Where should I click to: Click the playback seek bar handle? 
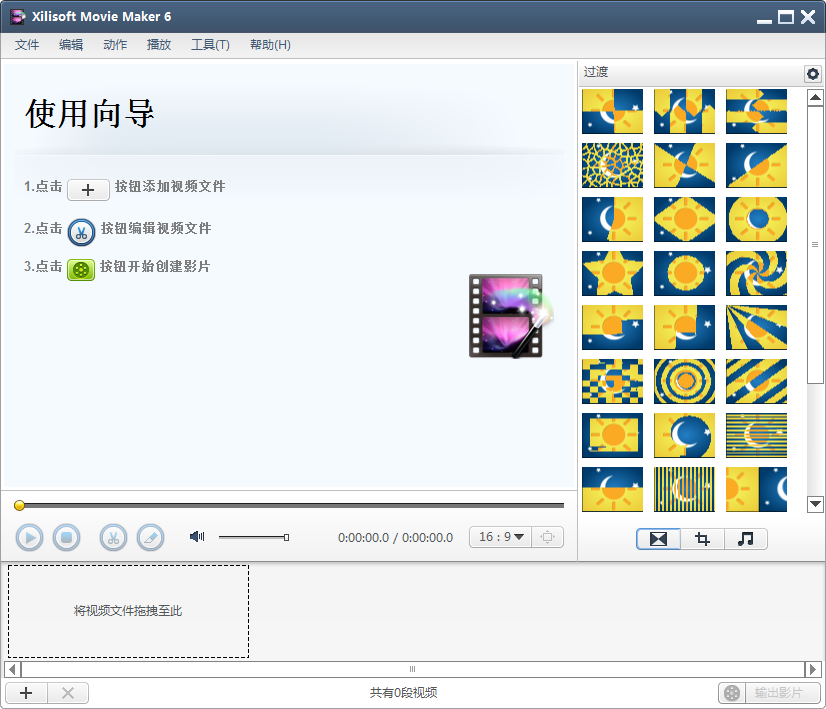pyautogui.click(x=19, y=506)
